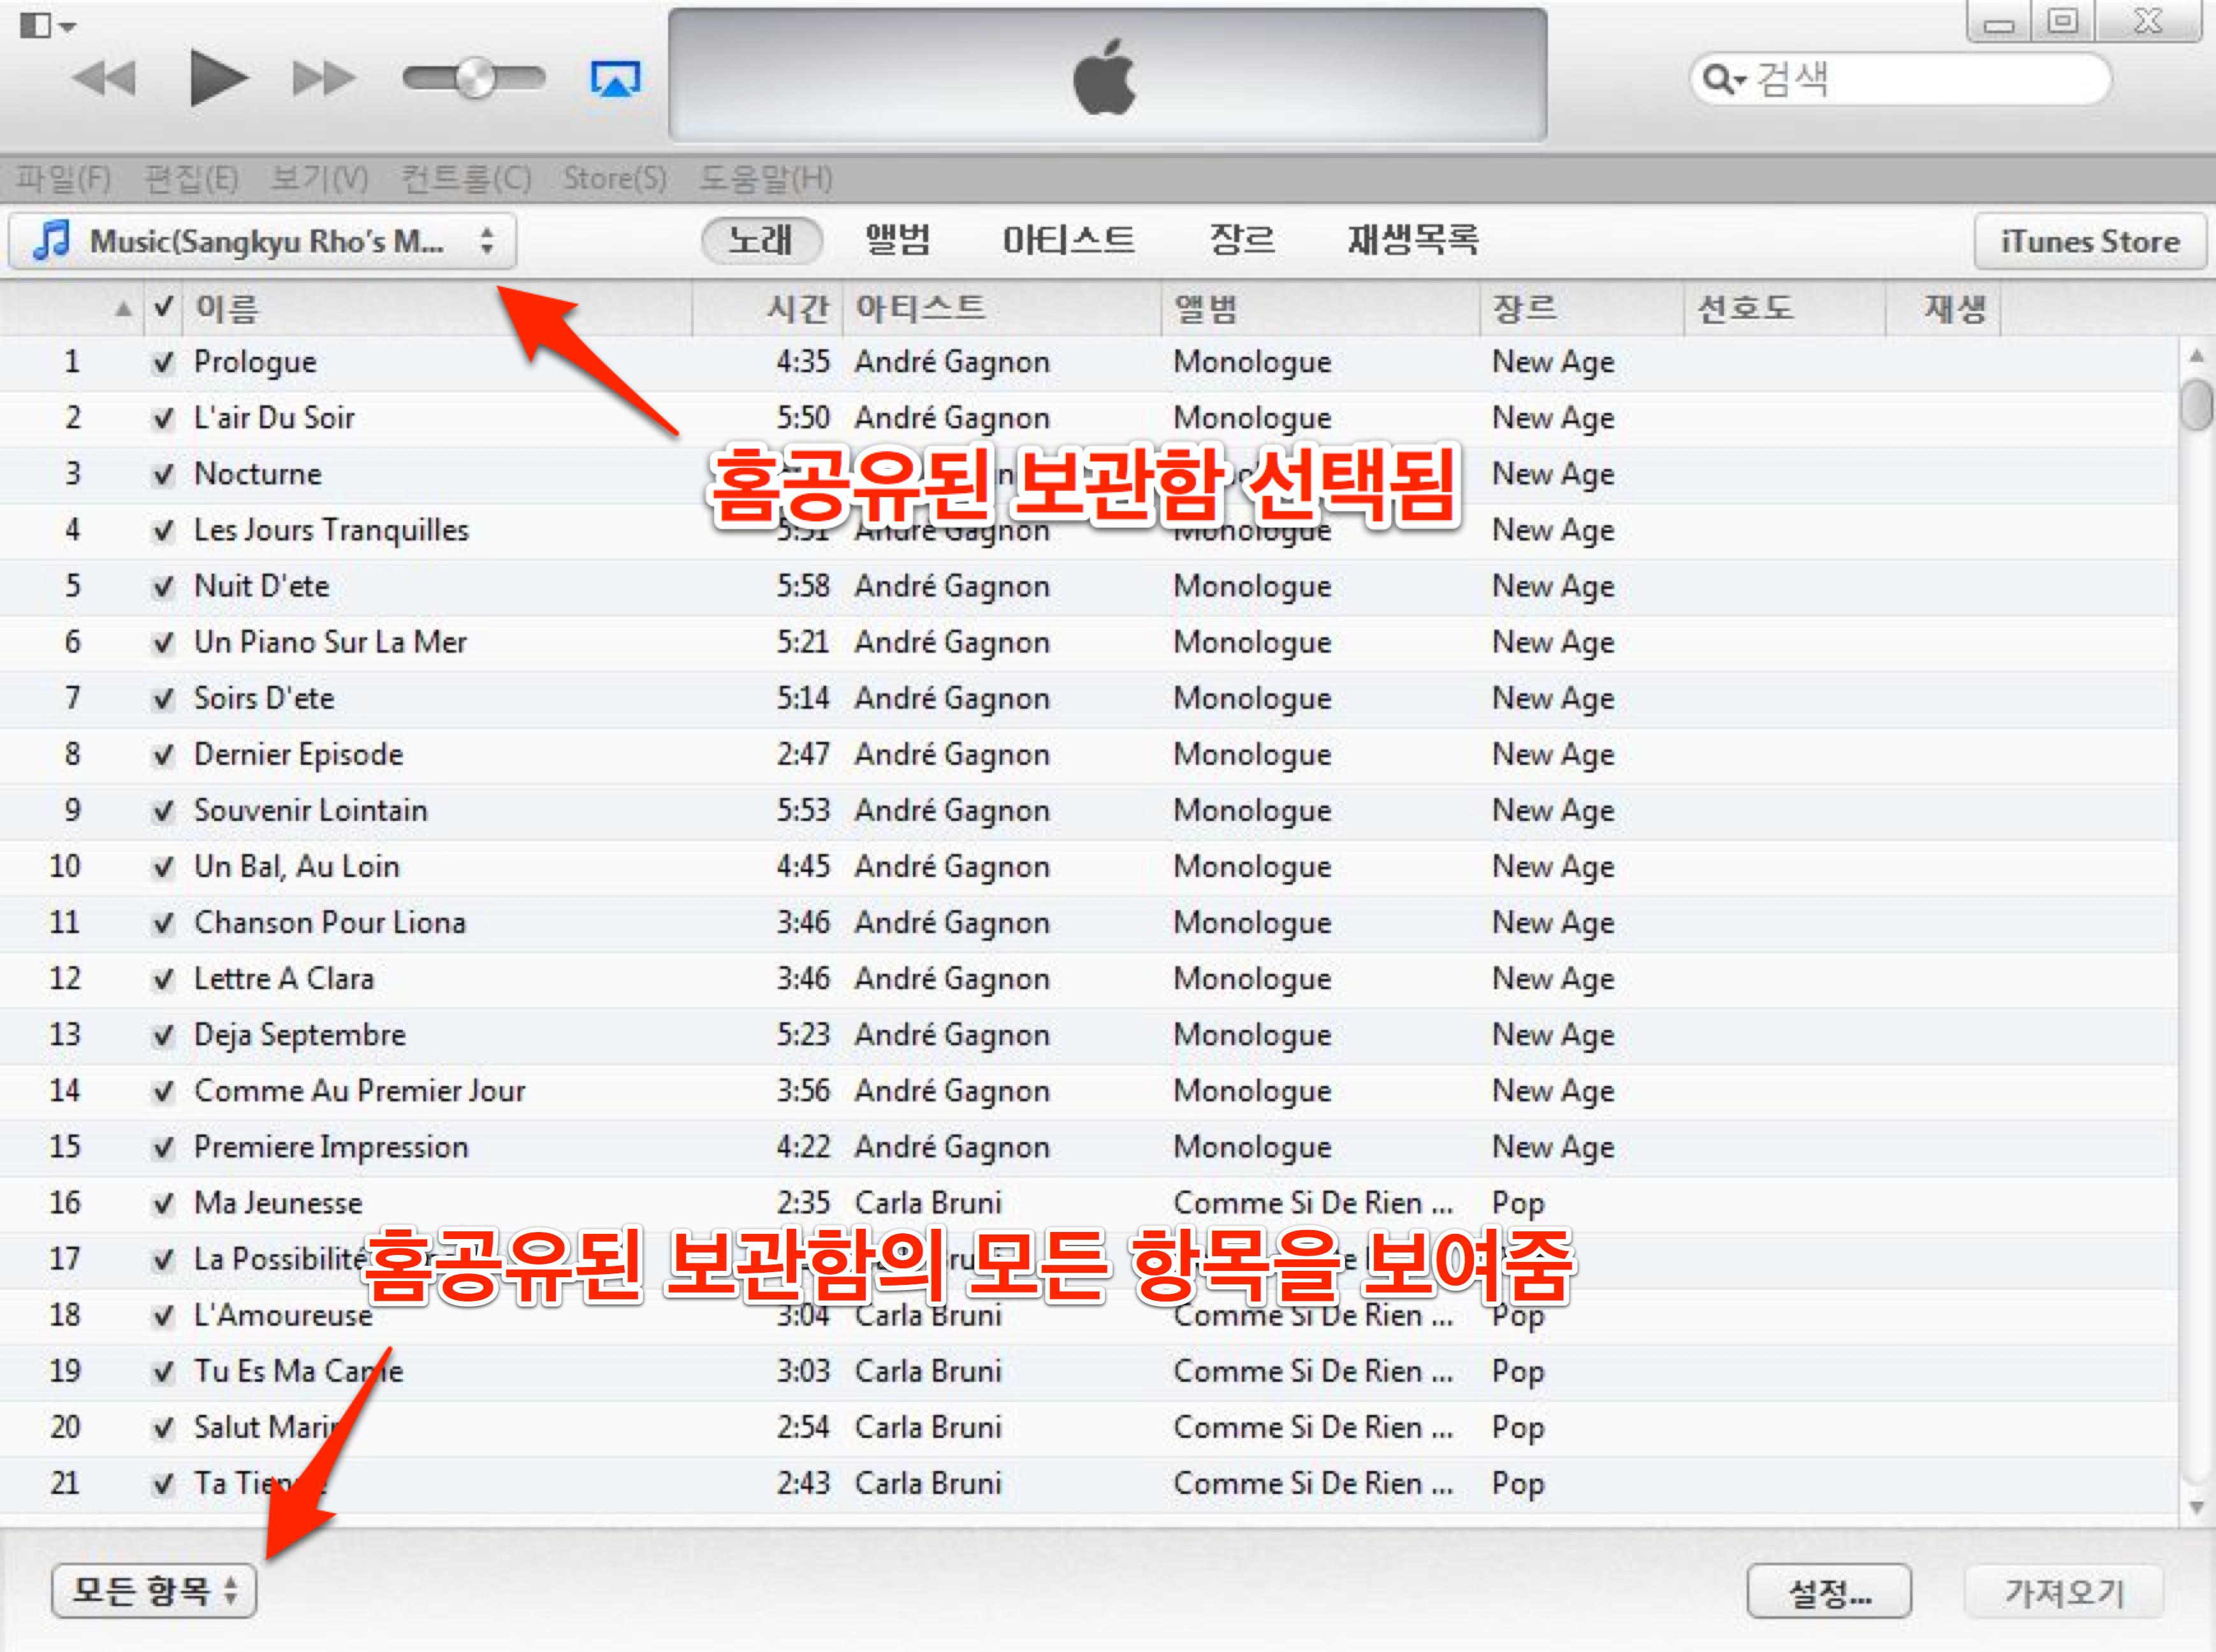Click the Play button
2216x1652 pixels.
(217, 78)
